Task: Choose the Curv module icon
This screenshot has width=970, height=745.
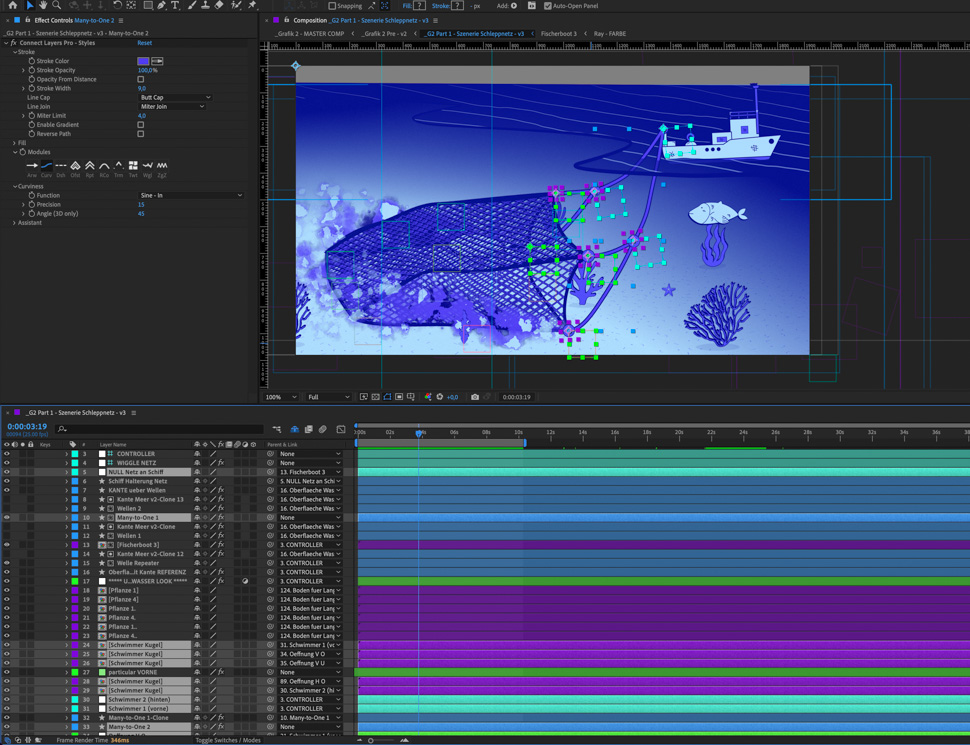Action: pos(46,166)
